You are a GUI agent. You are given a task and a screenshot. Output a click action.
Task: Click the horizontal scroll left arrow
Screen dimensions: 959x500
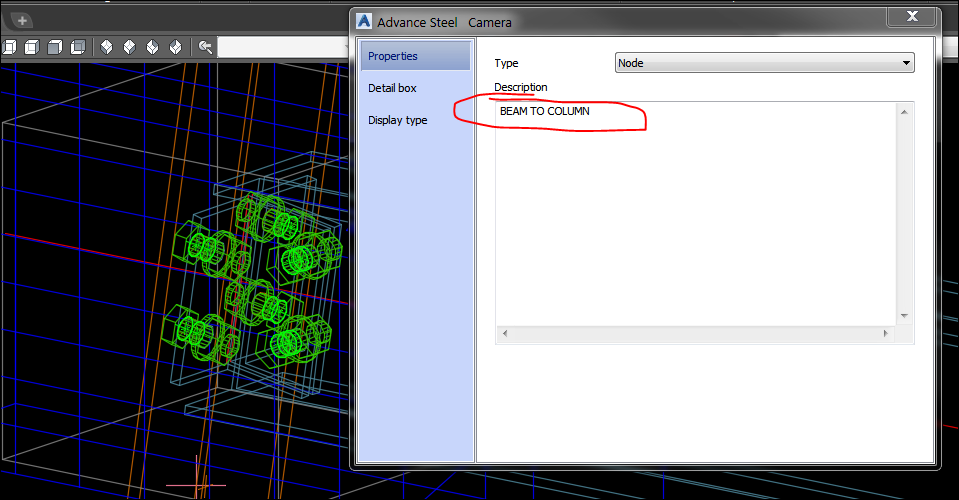click(505, 334)
